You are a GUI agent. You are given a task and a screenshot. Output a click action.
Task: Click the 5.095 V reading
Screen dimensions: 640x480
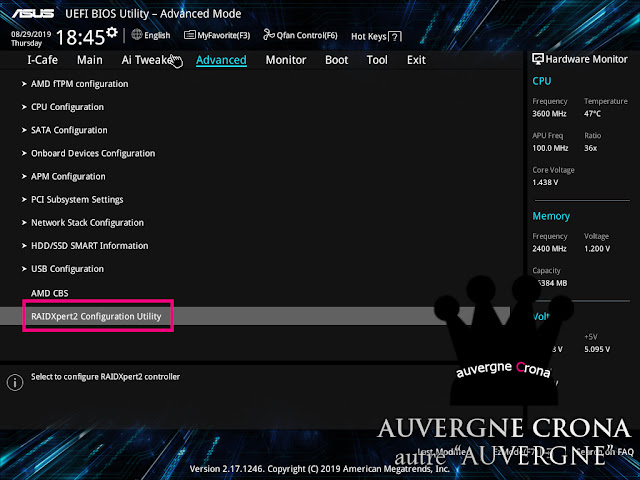597,349
